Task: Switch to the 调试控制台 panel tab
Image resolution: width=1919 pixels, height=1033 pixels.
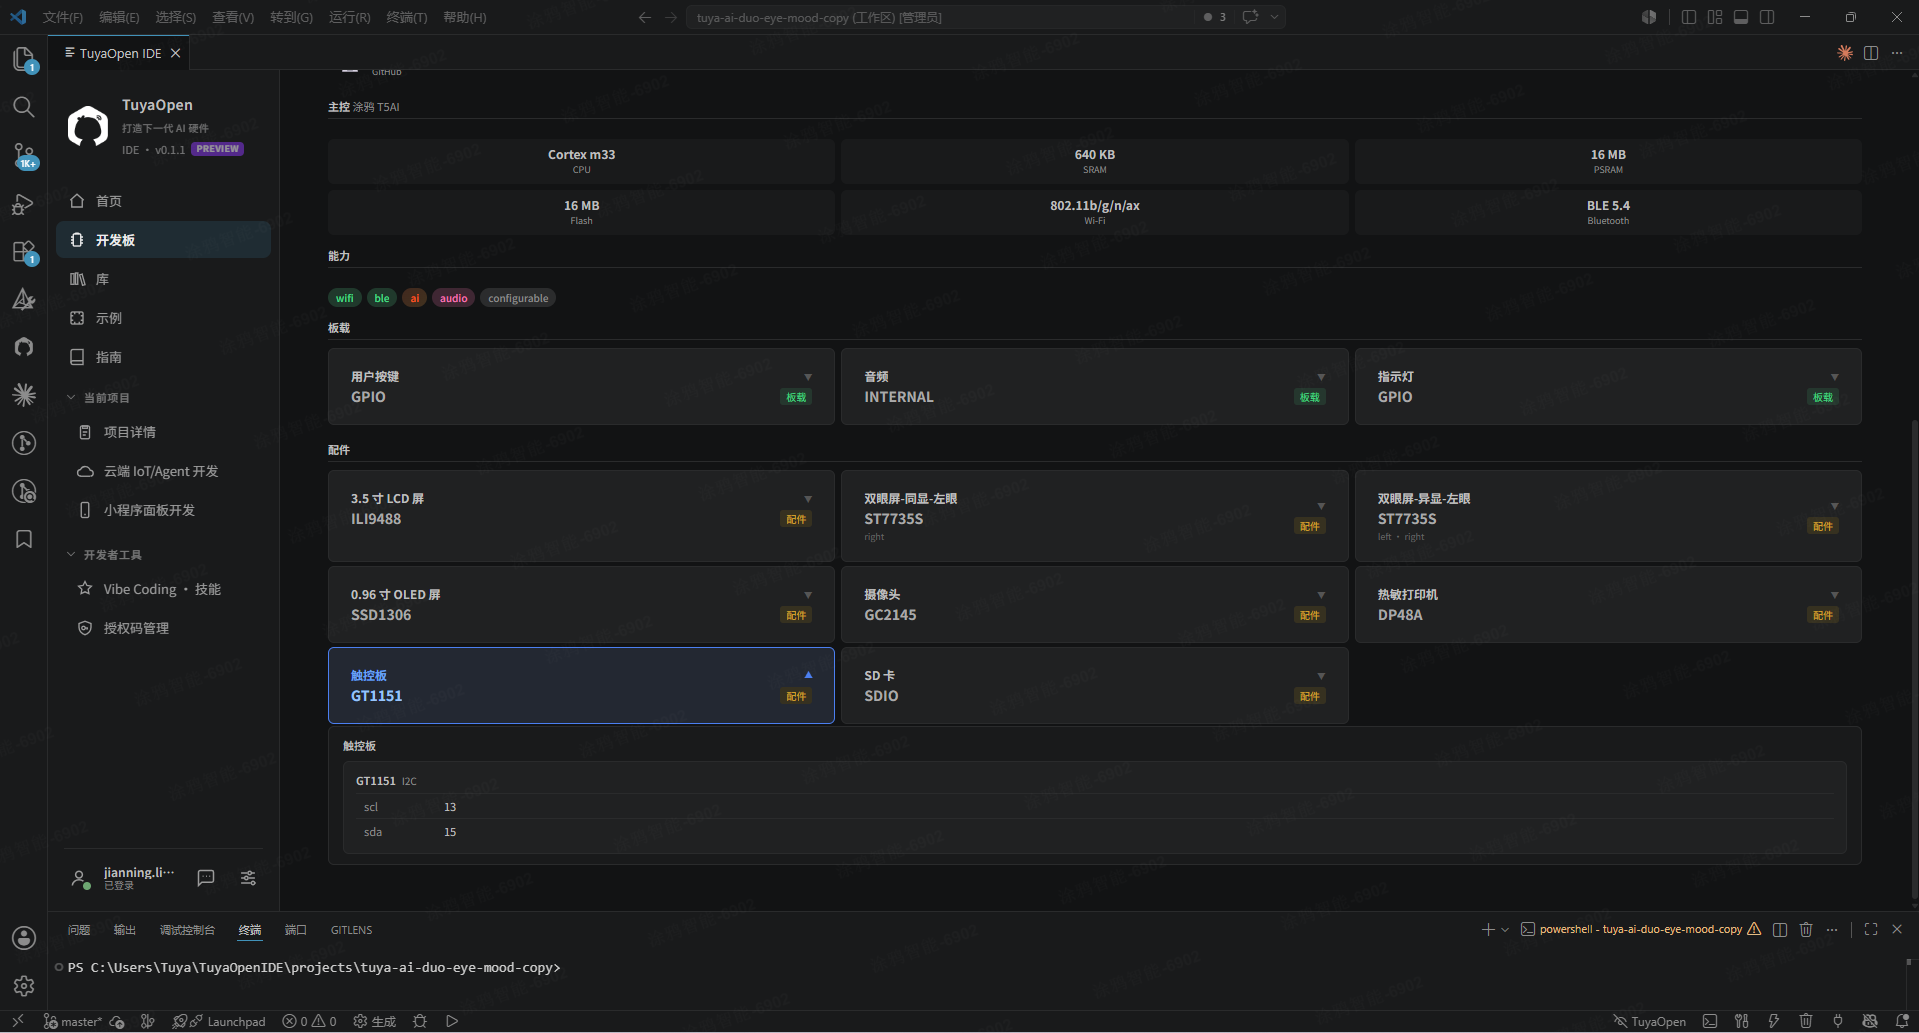Action: (x=187, y=930)
